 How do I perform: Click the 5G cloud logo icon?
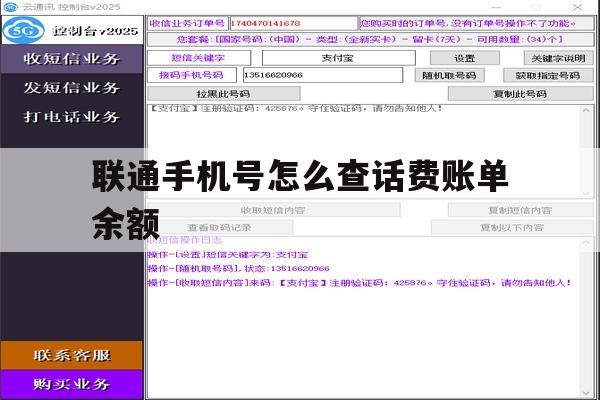click(24, 30)
